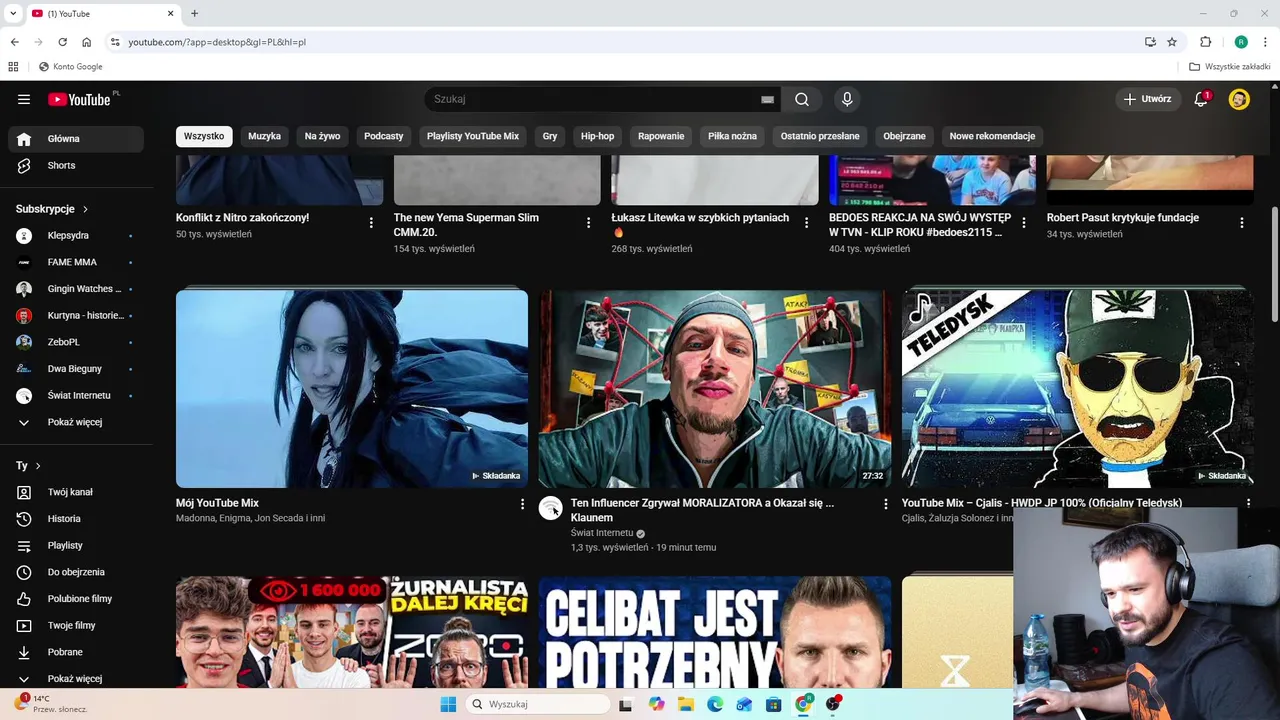The height and width of the screenshot is (720, 1280).
Task: Open Polubione filmy liked videos
Action: click(x=76, y=599)
